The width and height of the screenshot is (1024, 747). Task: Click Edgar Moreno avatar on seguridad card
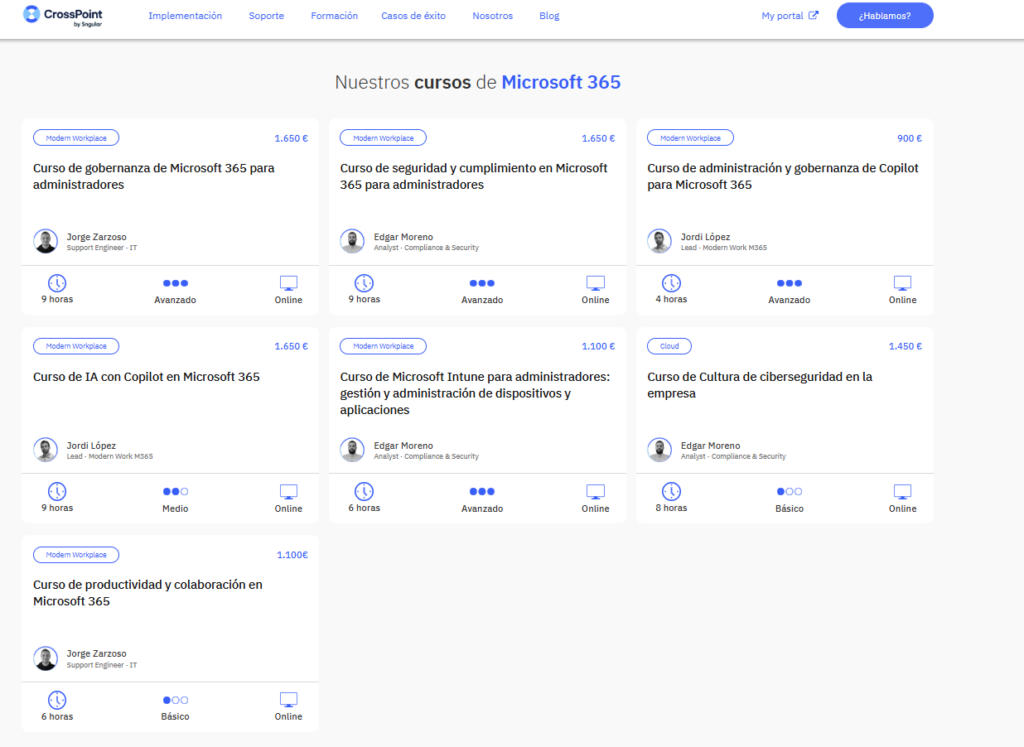coord(353,241)
